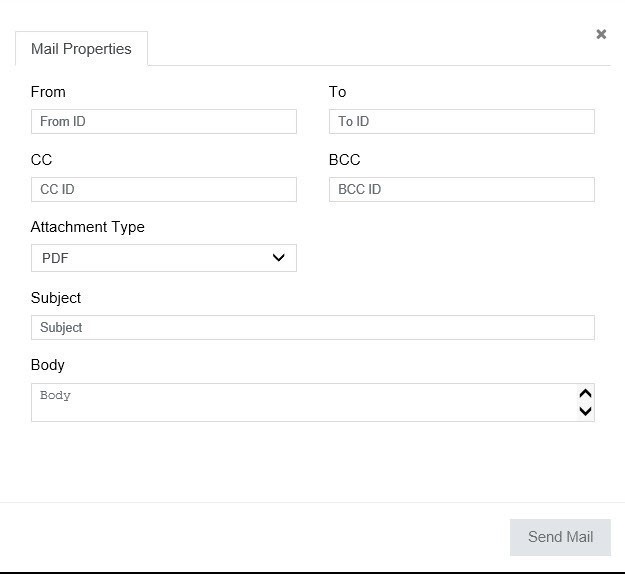Click into the BCC ID field

461,190
